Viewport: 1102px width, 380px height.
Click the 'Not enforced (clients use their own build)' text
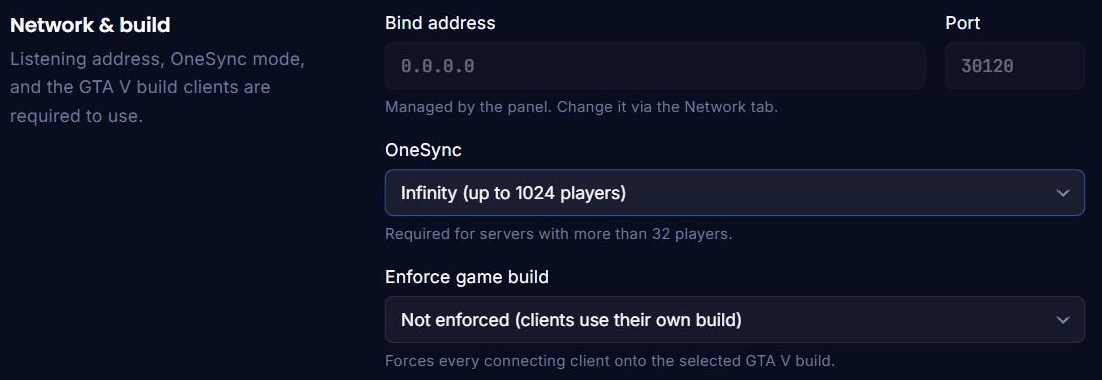[x=571, y=320]
